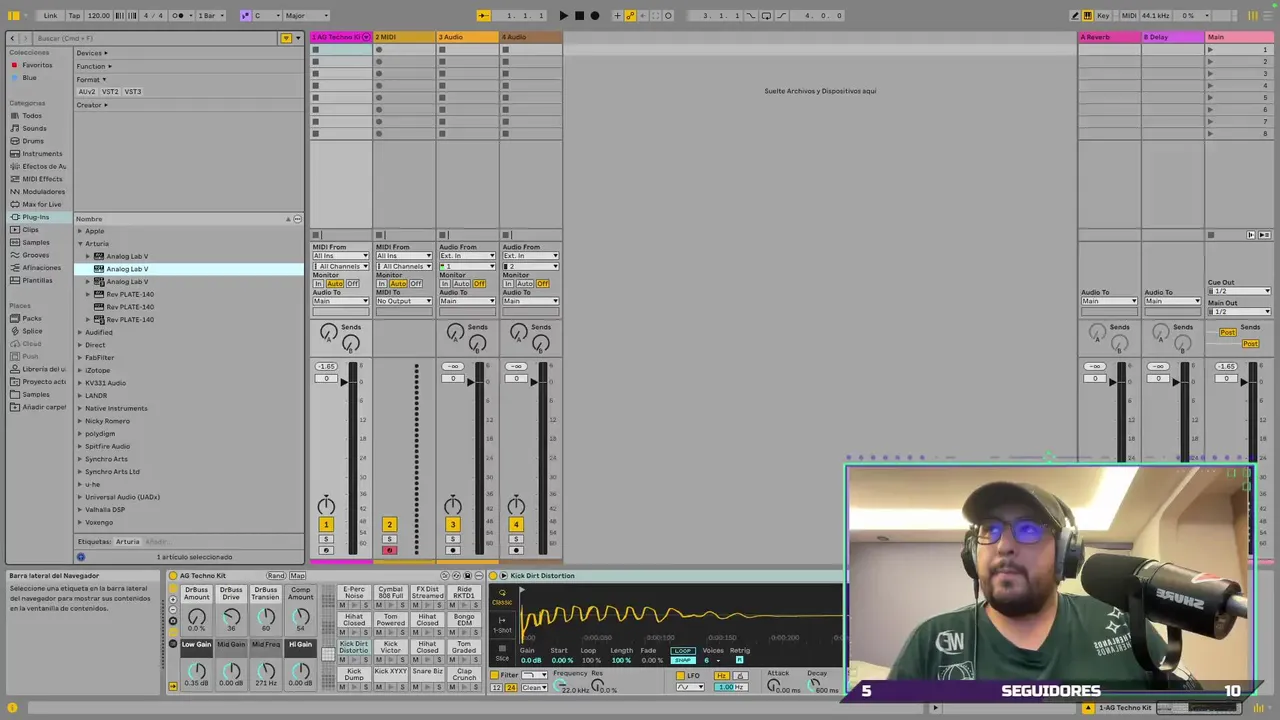The image size is (1280, 720).
Task: Toggle track 4 activator button
Action: (x=516, y=524)
